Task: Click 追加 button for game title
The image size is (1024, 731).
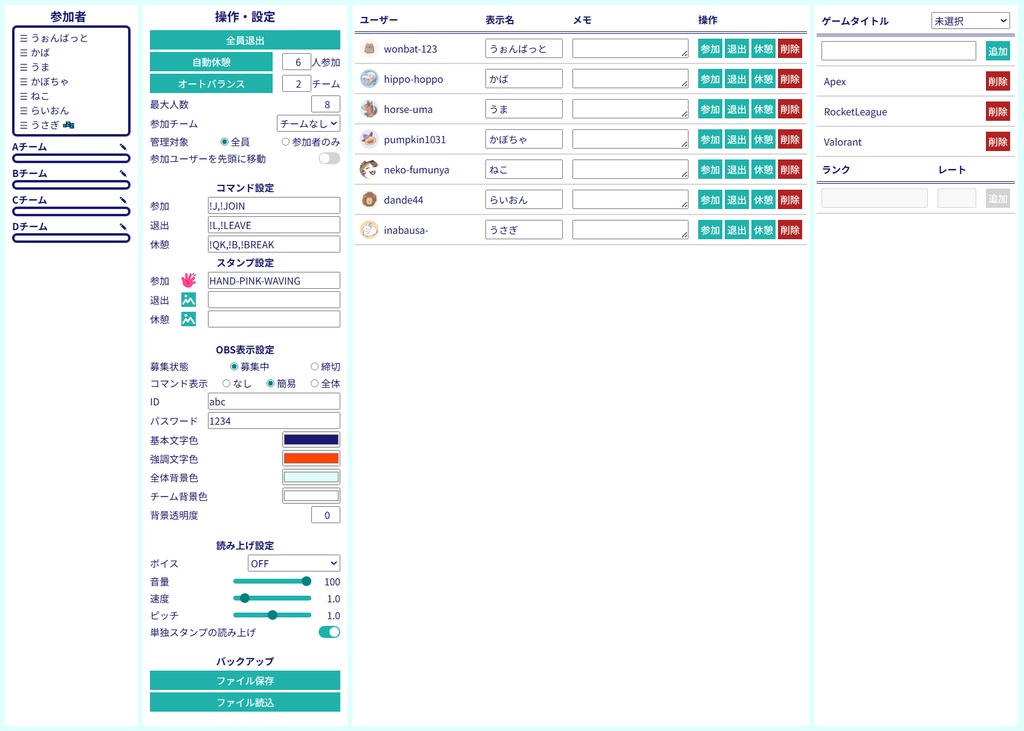Action: click(998, 51)
